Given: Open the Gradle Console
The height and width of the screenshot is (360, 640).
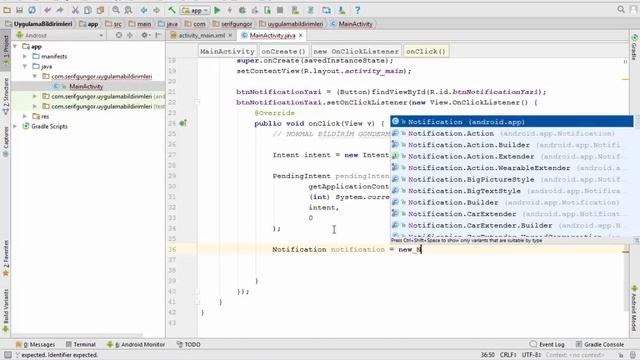Looking at the screenshot, I should click(x=600, y=344).
